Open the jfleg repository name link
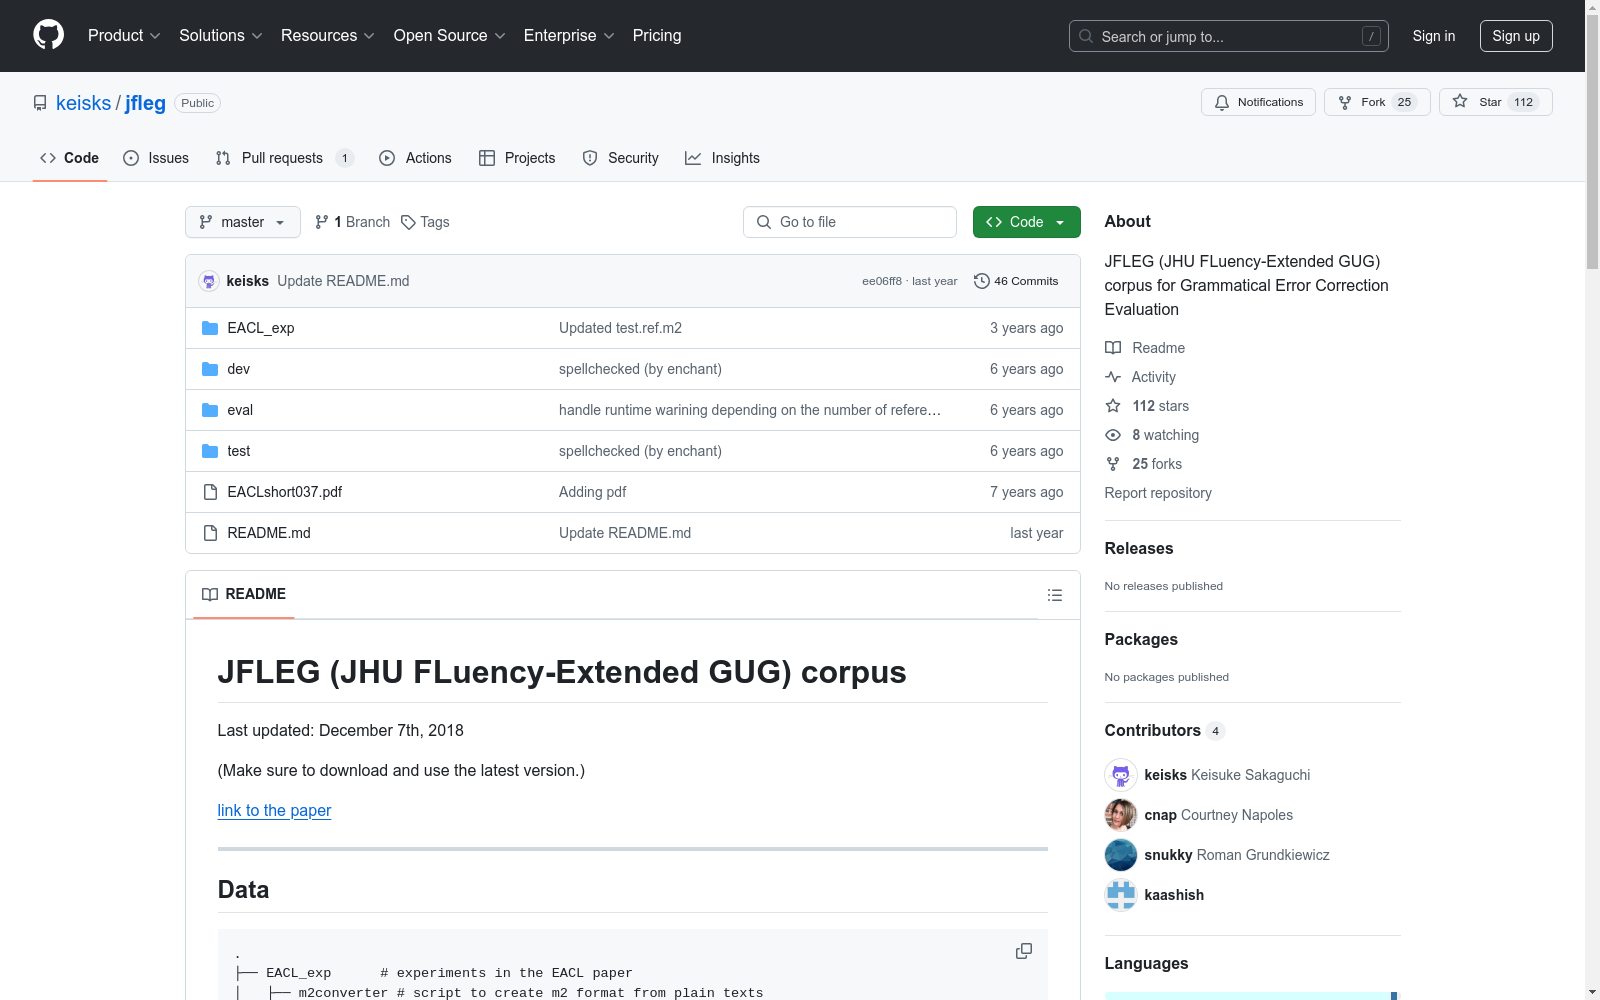The width and height of the screenshot is (1600, 1000). 145,103
